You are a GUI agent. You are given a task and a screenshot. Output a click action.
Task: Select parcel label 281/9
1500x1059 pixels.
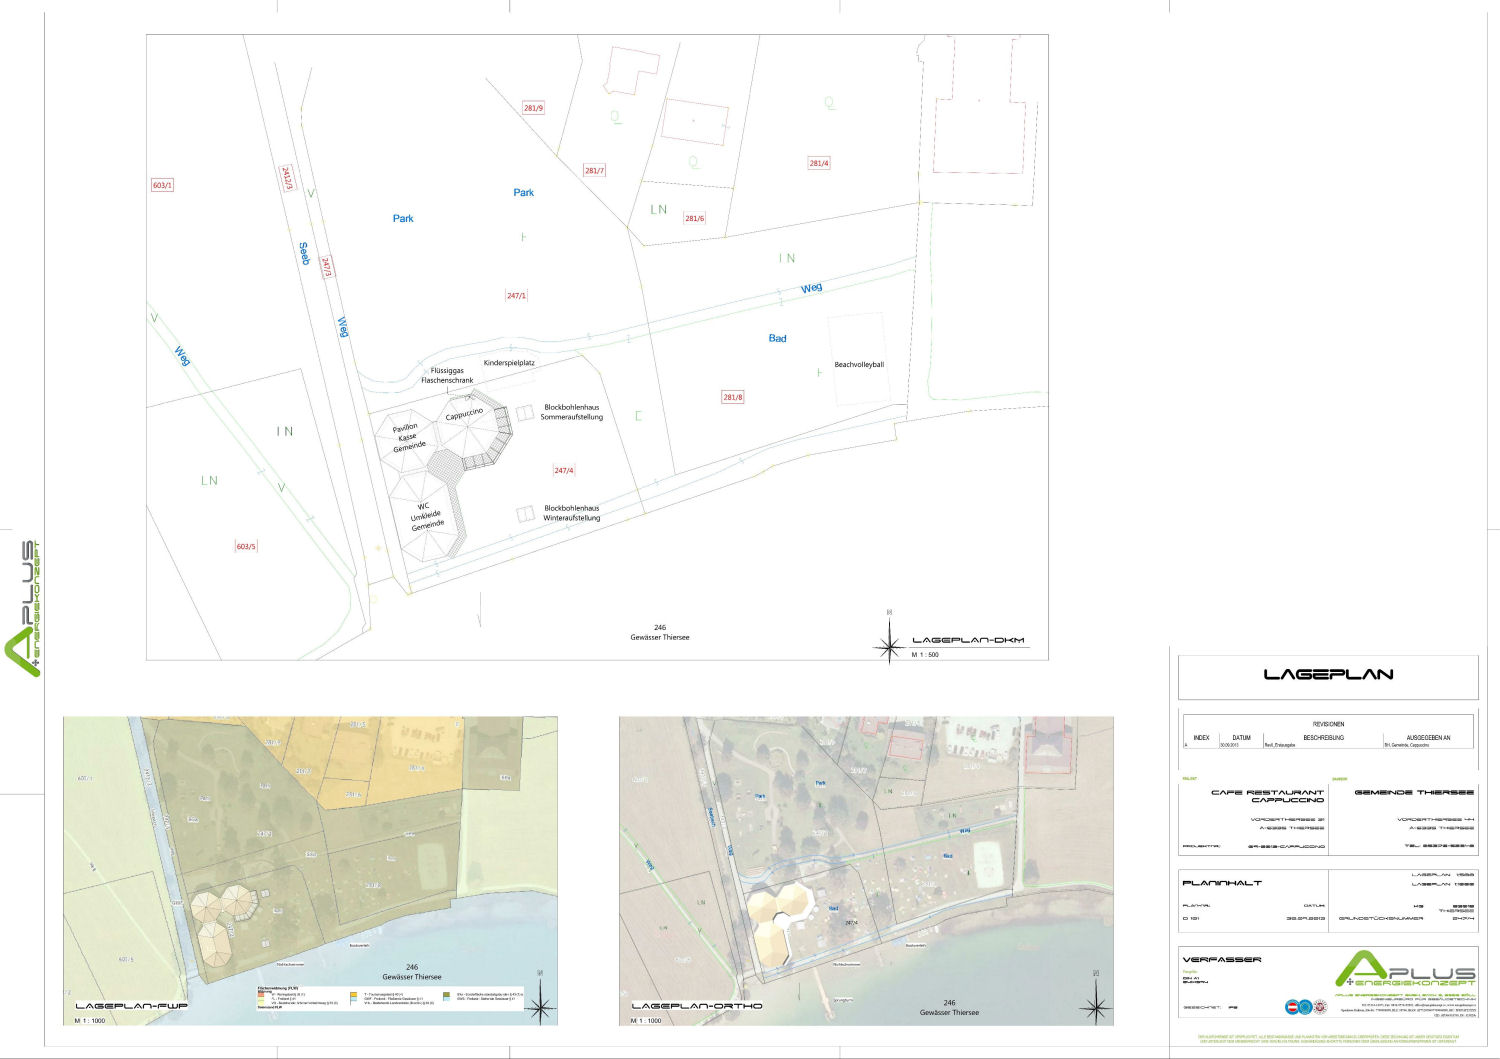(533, 108)
